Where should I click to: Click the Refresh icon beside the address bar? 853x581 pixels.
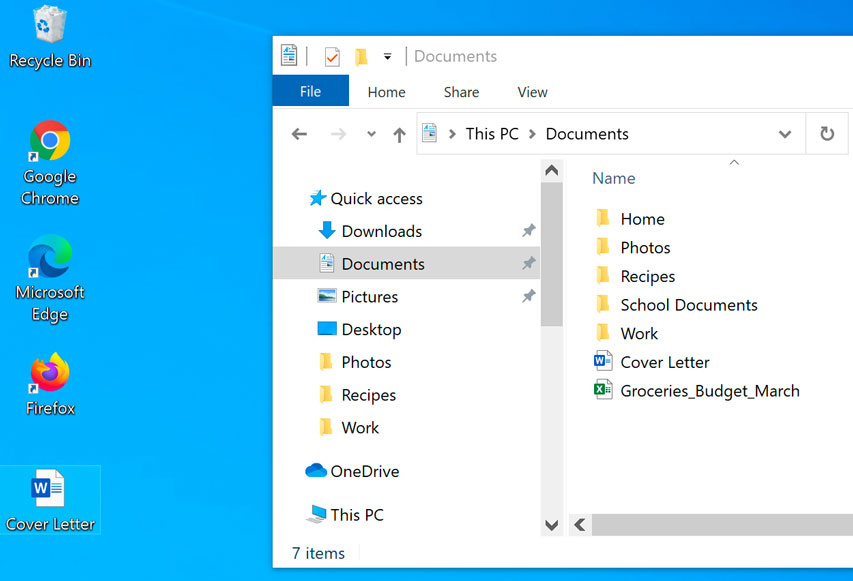click(x=827, y=133)
